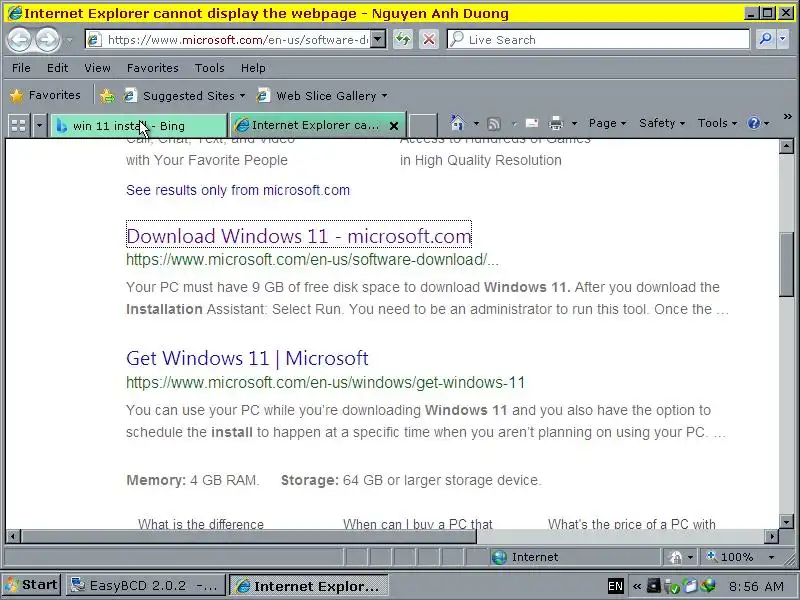Open the Print dropdown arrow
The width and height of the screenshot is (800, 600).
[574, 123]
